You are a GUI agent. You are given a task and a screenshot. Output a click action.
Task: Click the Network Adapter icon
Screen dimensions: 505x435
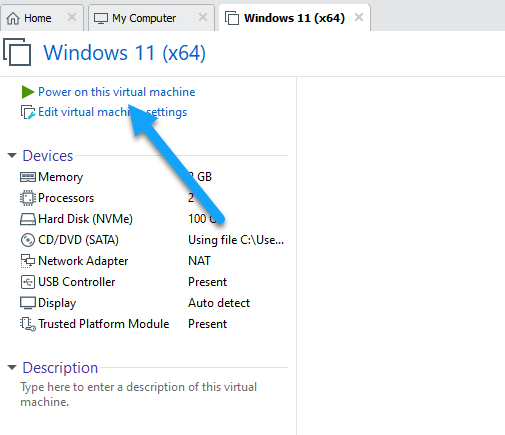coord(28,261)
